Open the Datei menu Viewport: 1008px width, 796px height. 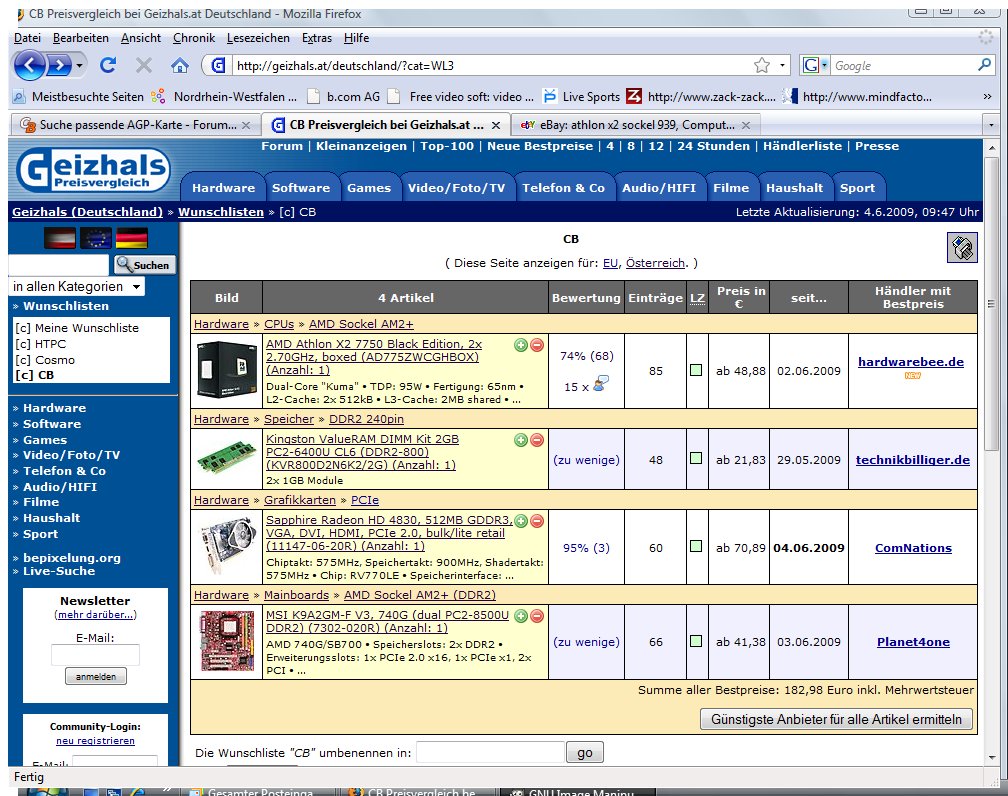[x=27, y=38]
